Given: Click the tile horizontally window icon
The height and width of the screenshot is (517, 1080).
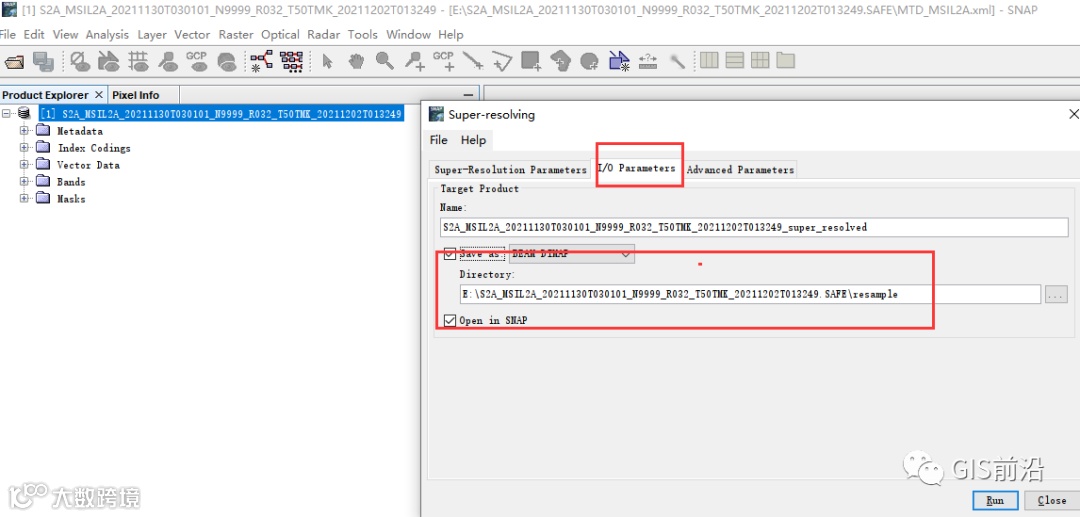Looking at the screenshot, I should click(x=709, y=61).
